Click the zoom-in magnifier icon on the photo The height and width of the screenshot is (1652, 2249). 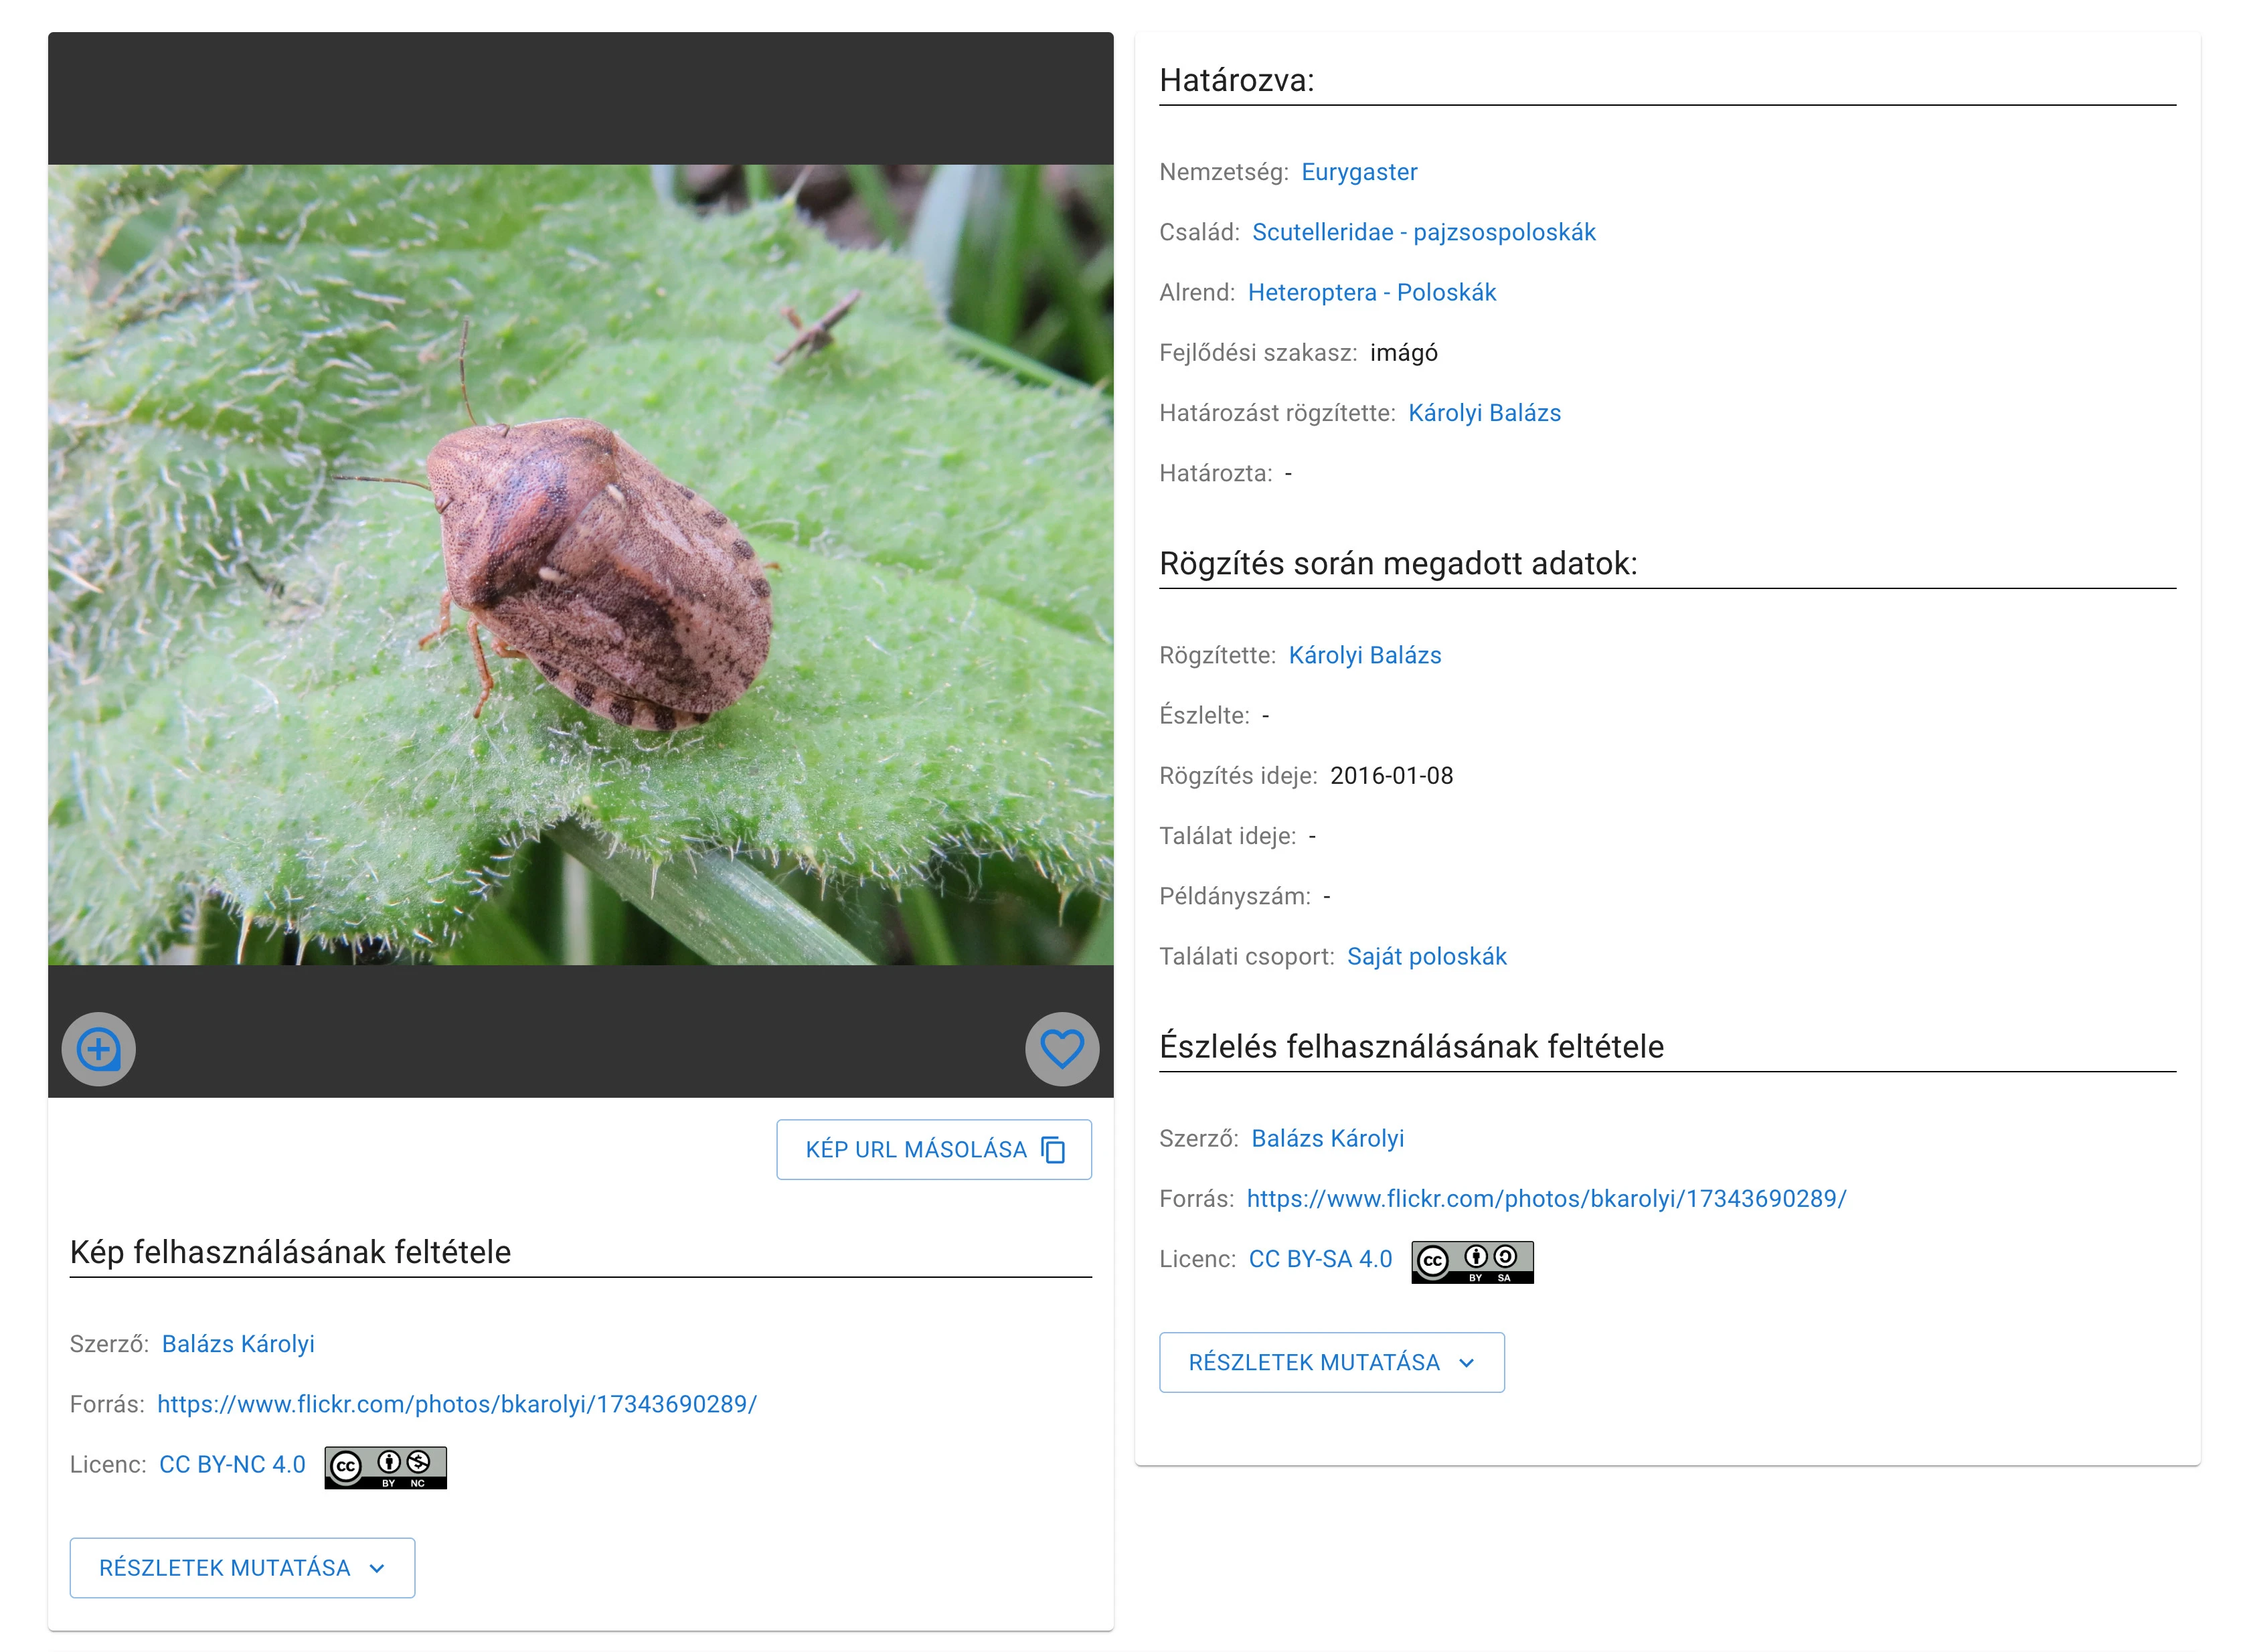point(98,1049)
